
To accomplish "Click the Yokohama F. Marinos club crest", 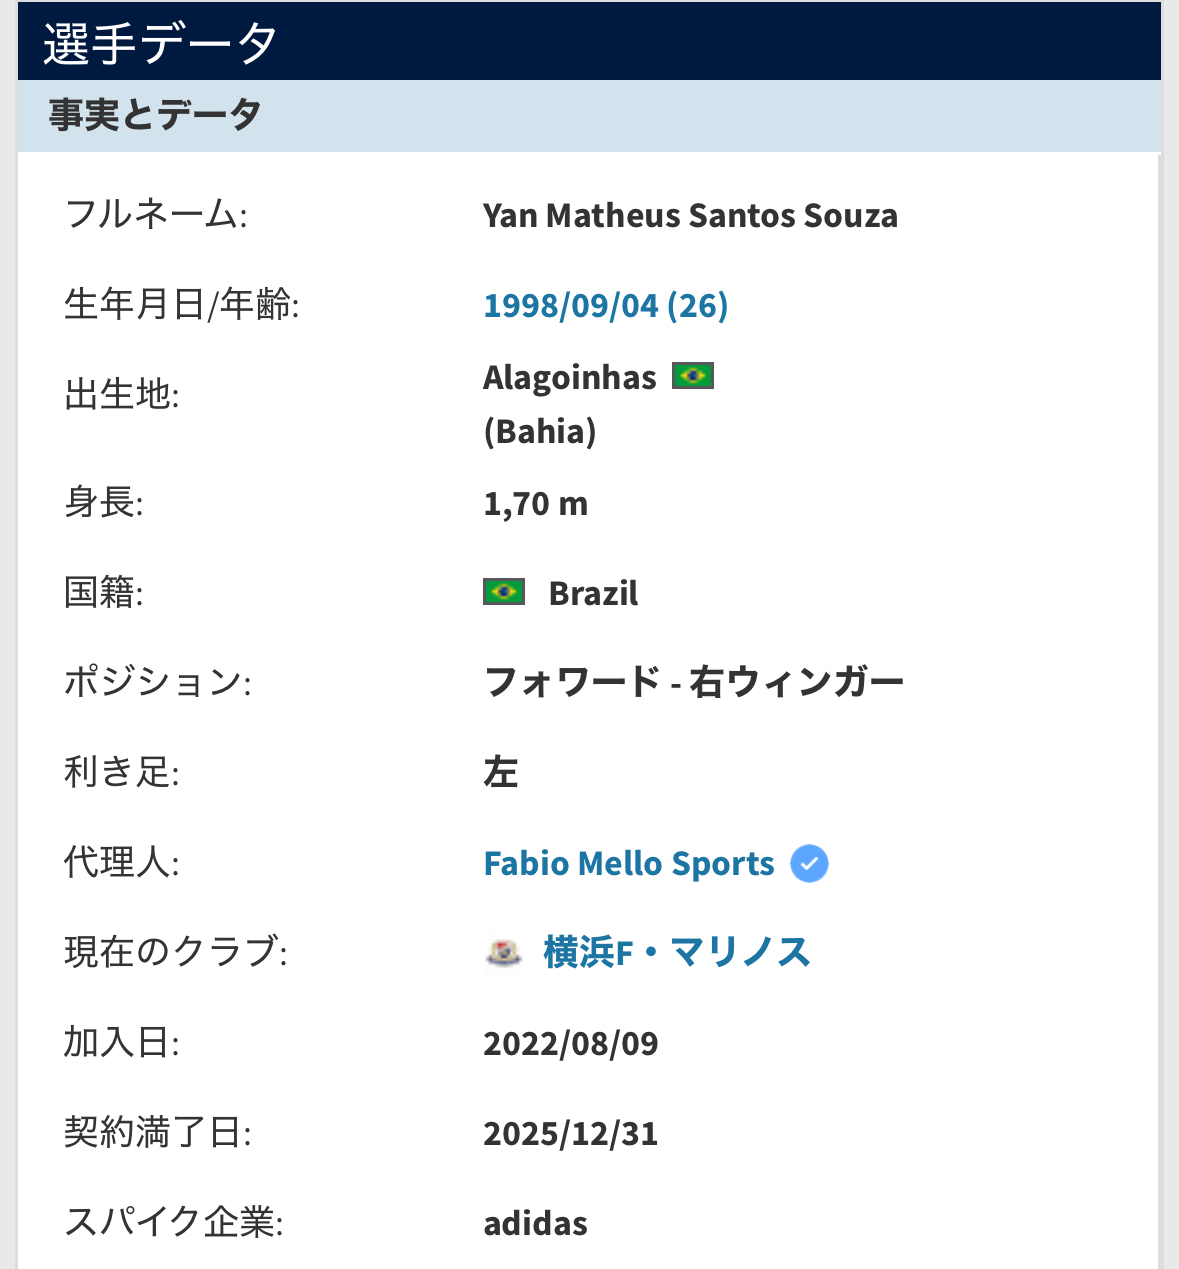I will tap(504, 952).
